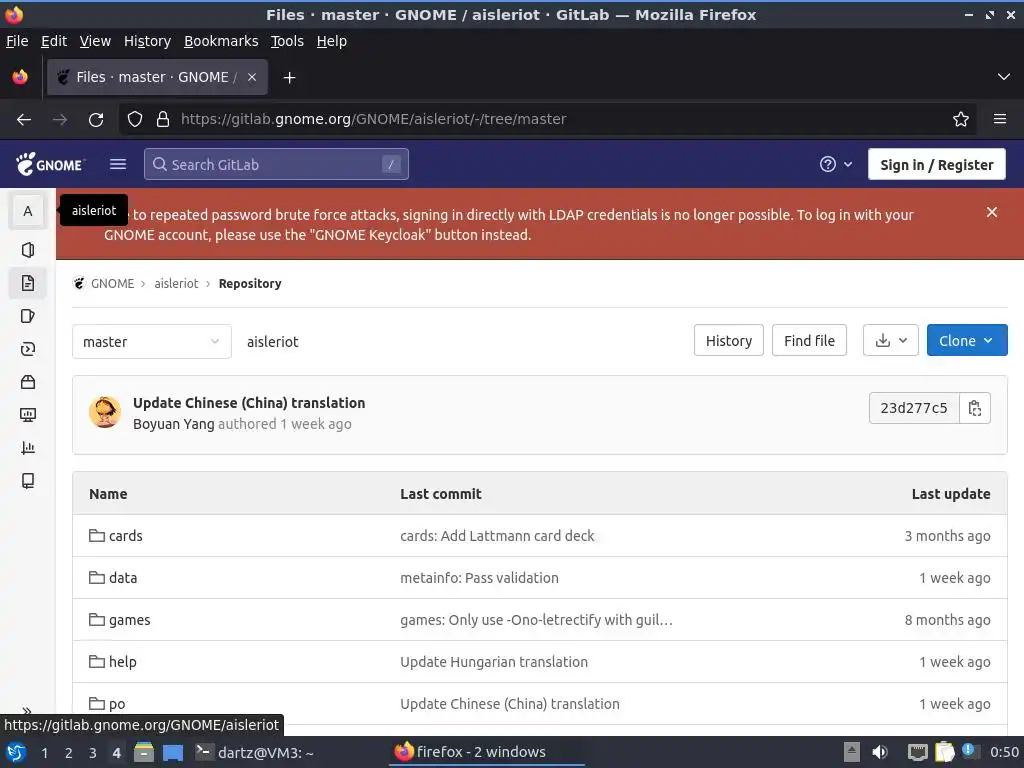Image resolution: width=1024 pixels, height=768 pixels.
Task: Reload the page in Firefox
Action: 96,120
